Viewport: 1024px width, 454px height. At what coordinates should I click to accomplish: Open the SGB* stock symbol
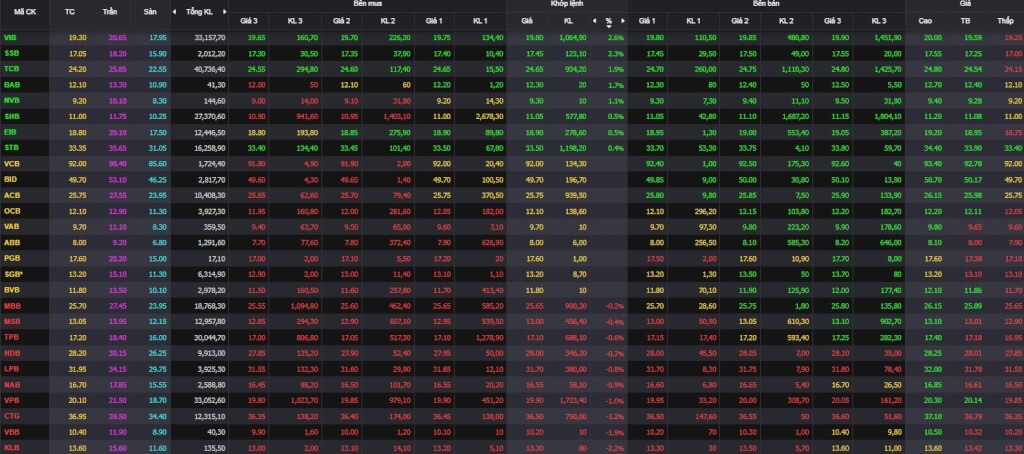[12, 274]
